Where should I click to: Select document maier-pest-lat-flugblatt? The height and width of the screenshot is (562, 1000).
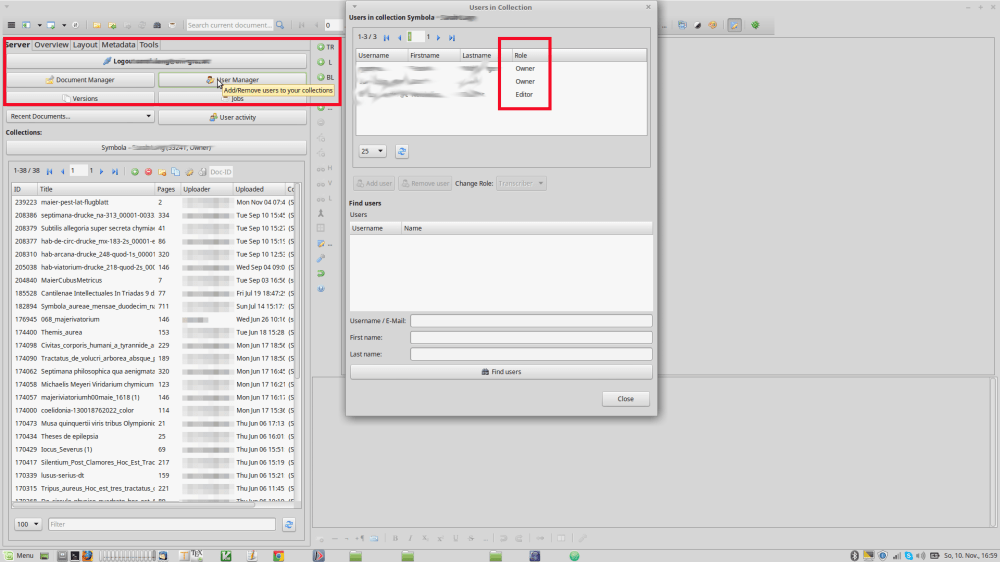pos(153,202)
